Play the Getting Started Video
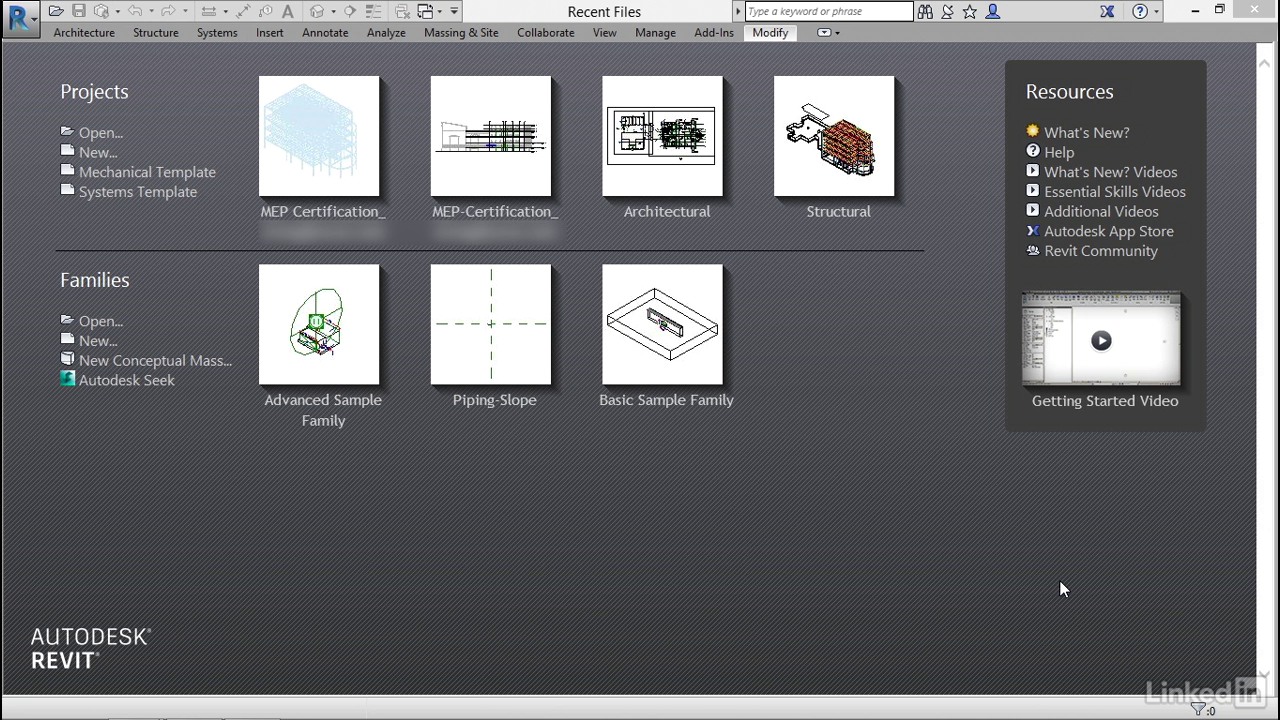The height and width of the screenshot is (720, 1280). click(1101, 340)
